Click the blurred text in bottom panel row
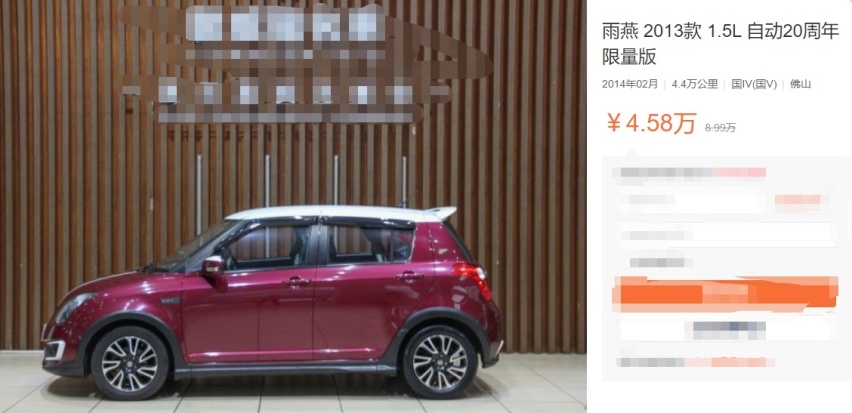 point(696,362)
